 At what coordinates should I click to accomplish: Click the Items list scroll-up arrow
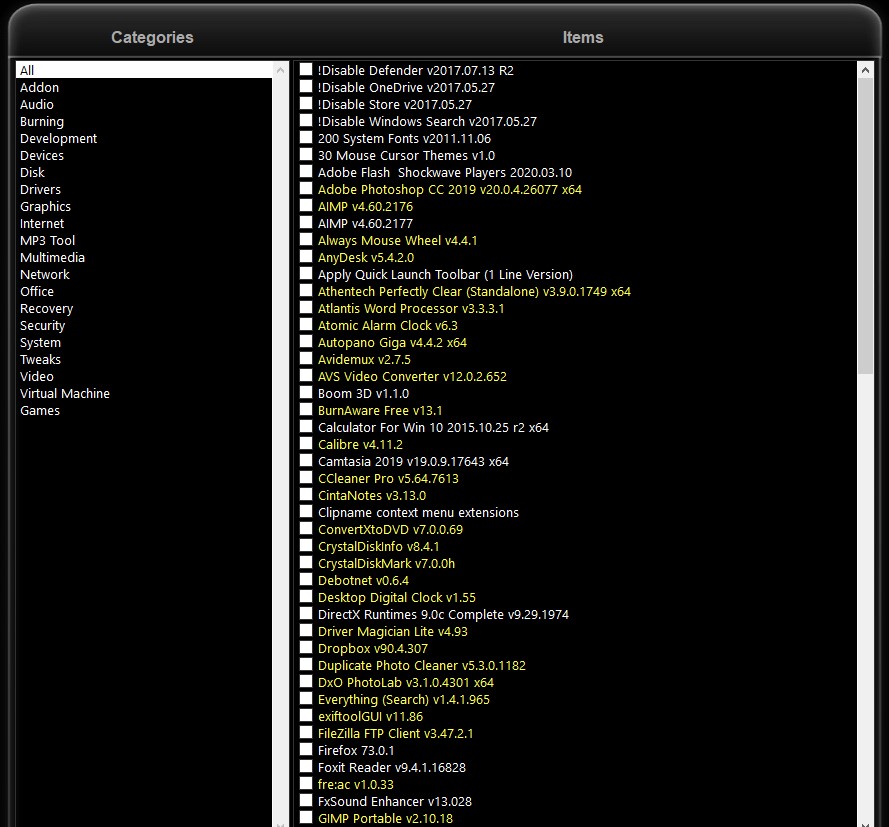pyautogui.click(x=865, y=70)
